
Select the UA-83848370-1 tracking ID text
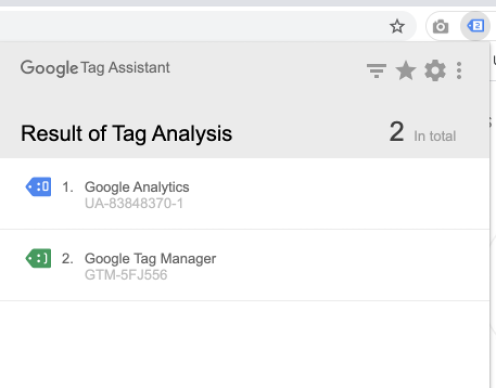click(x=134, y=203)
